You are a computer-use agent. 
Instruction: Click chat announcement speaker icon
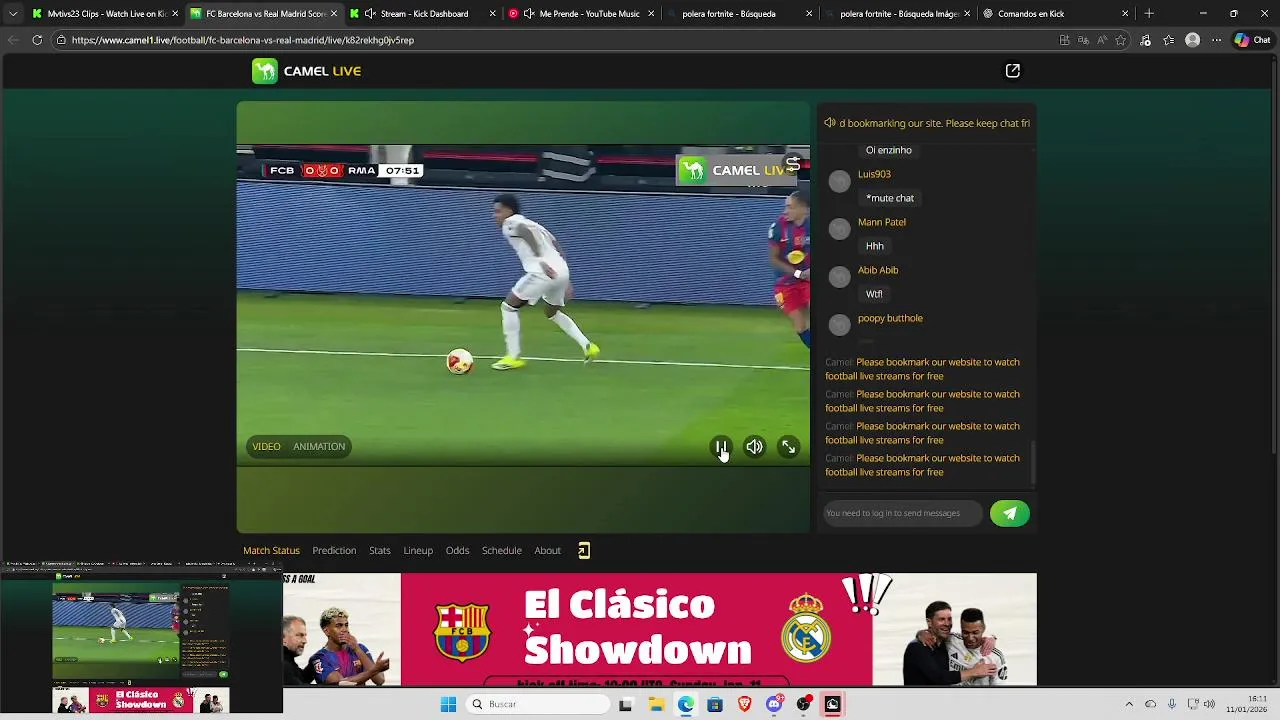coord(829,123)
